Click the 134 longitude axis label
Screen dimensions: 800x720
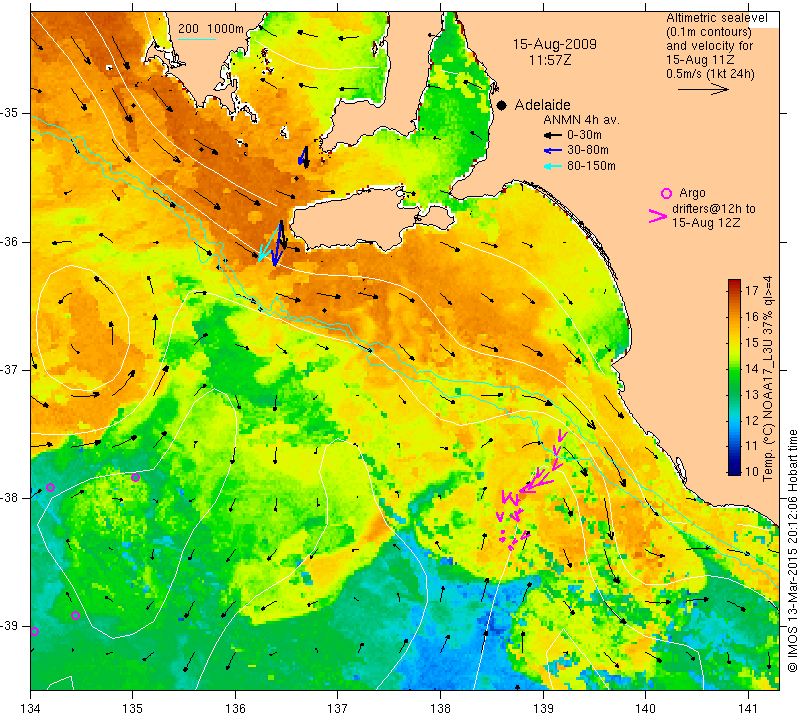(31, 708)
